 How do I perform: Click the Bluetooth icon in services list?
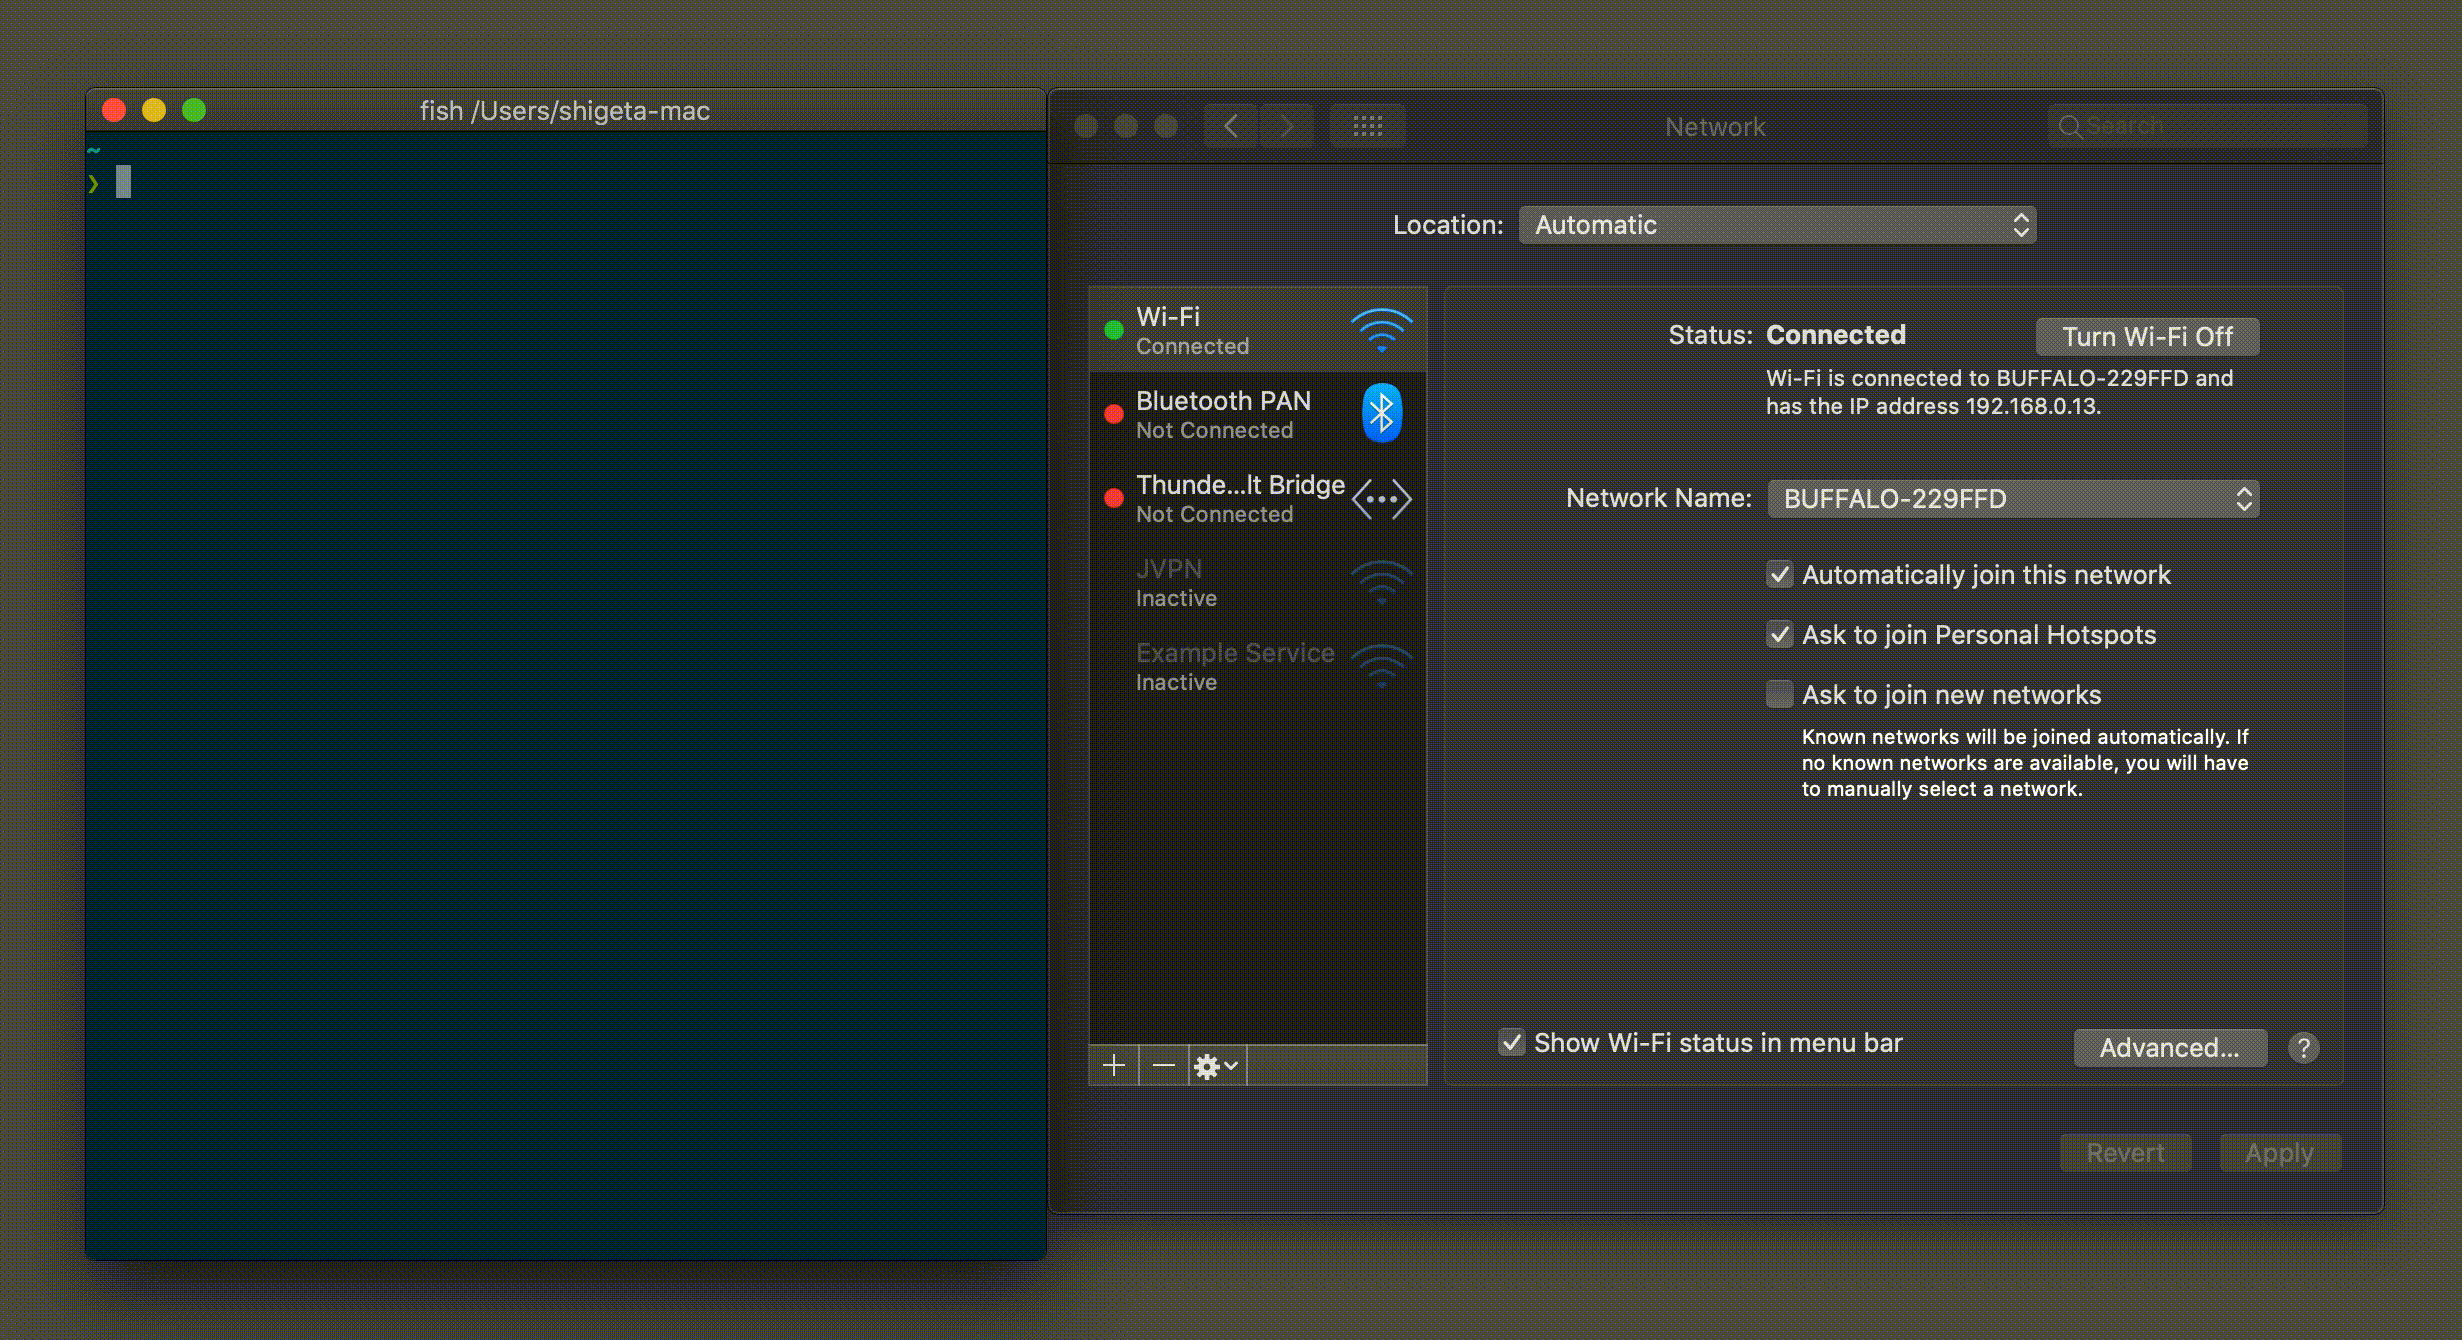point(1382,413)
